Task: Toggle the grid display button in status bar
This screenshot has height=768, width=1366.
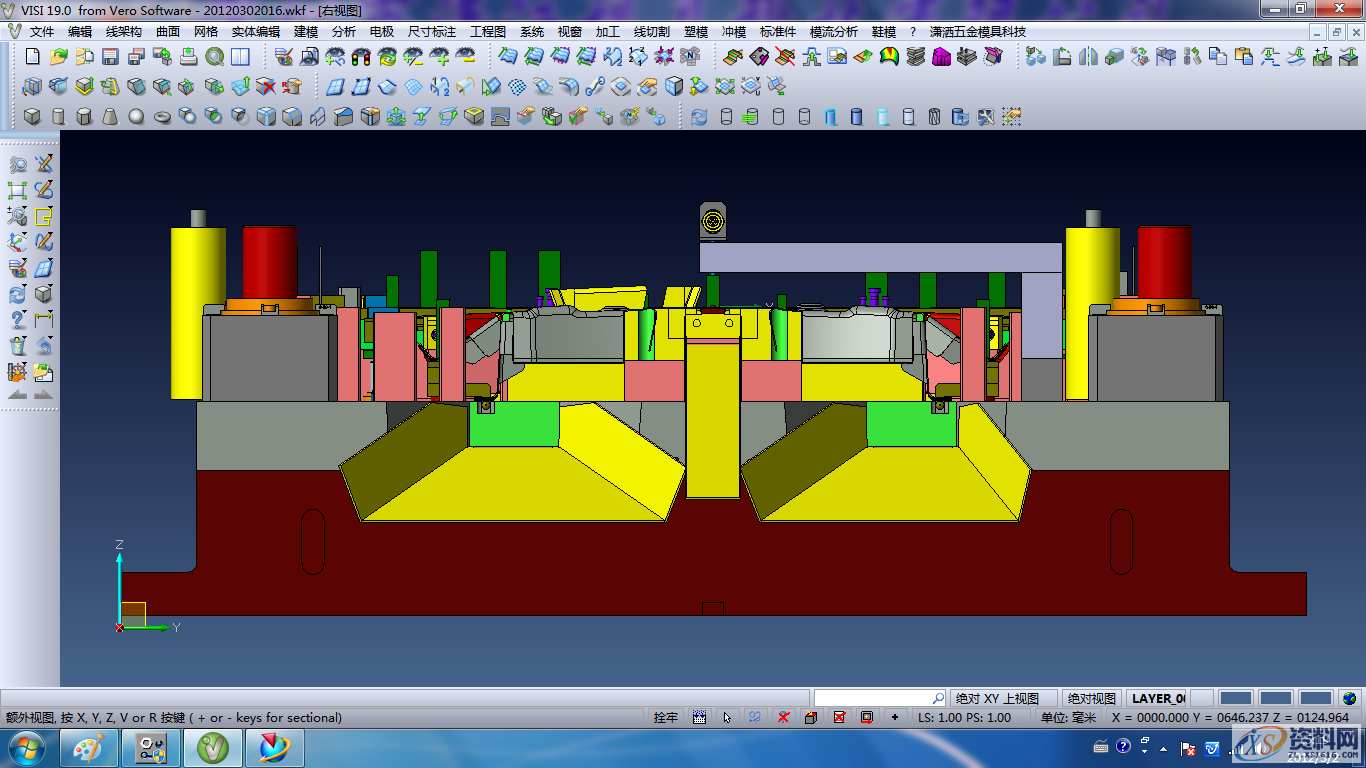Action: pos(699,717)
